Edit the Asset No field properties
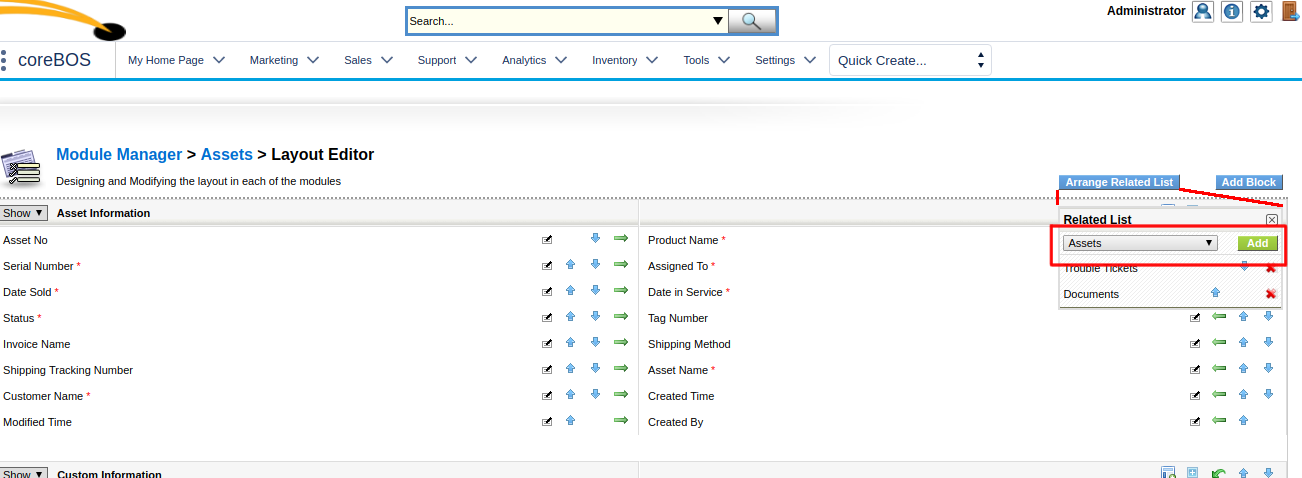 (547, 240)
